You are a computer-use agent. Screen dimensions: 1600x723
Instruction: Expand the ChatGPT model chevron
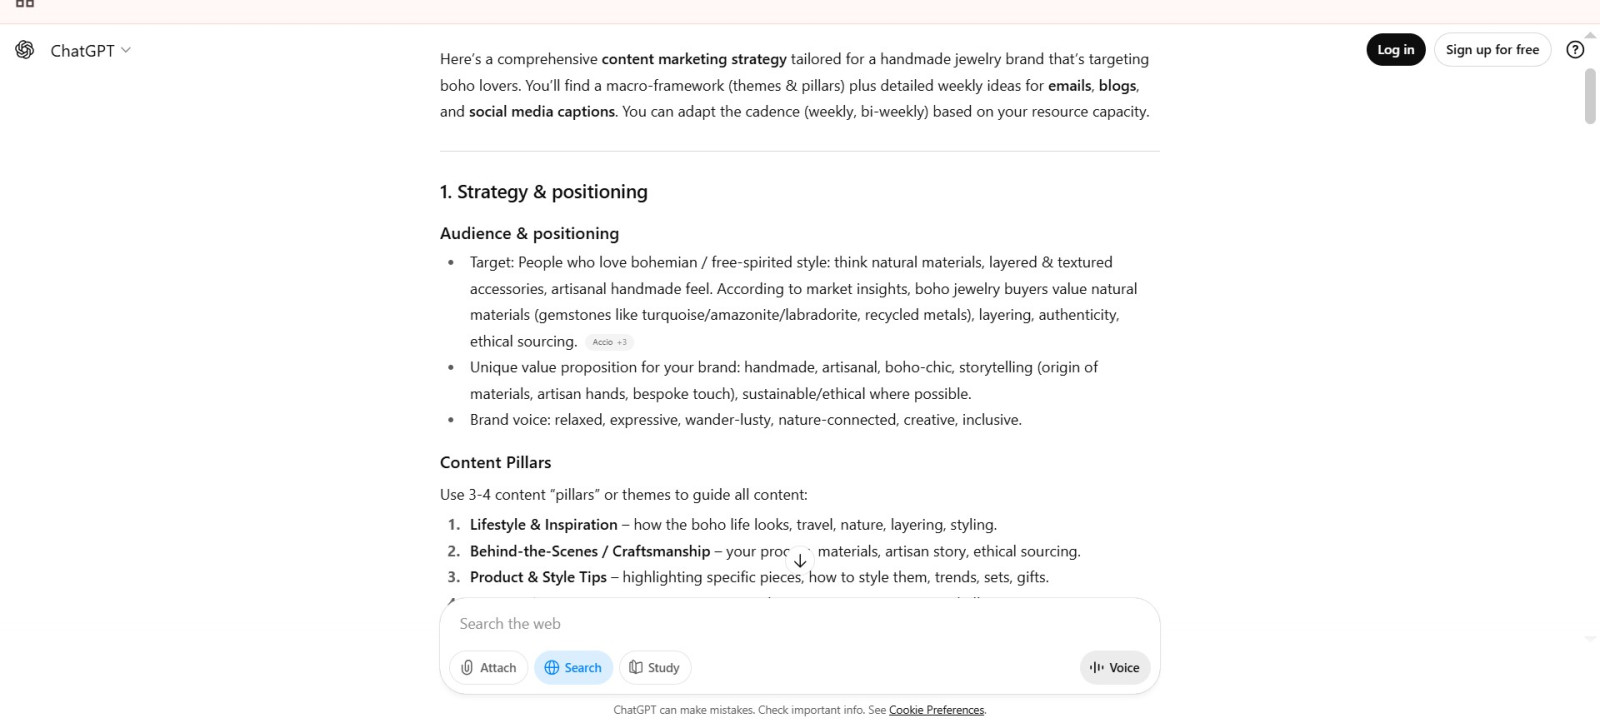(126, 50)
